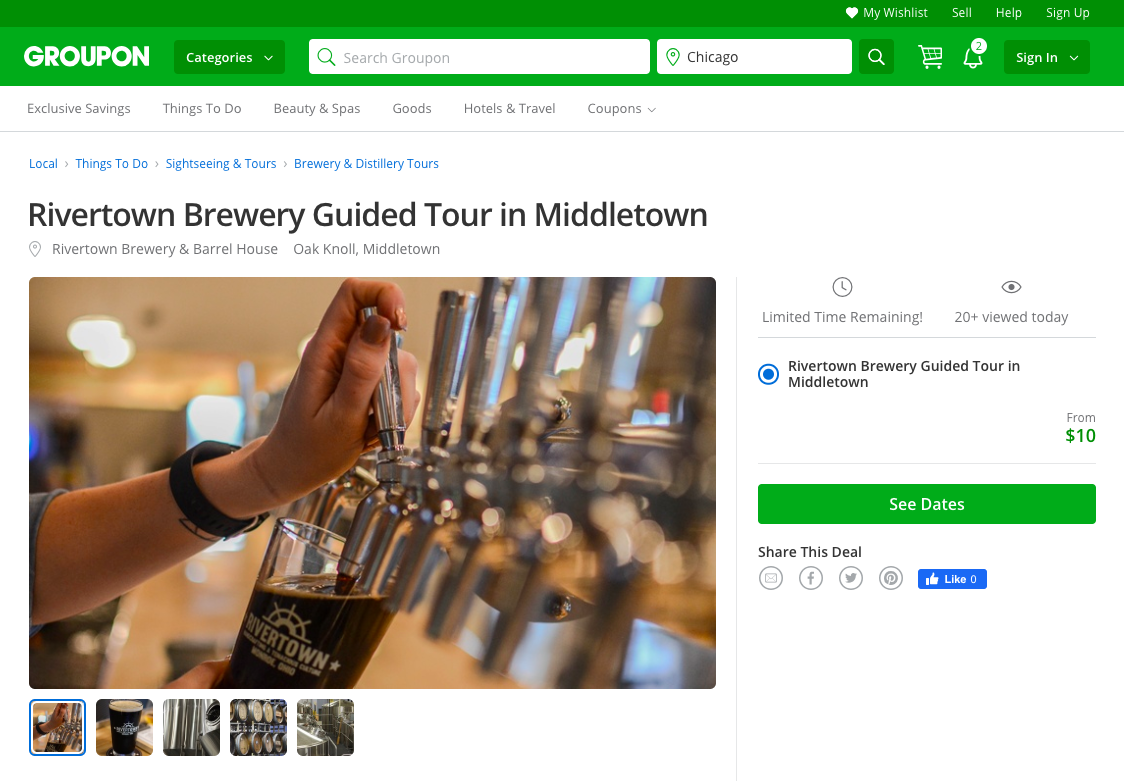Screen dimensions: 1124x781
Task: Expand the Coupons menu
Action: coord(621,109)
